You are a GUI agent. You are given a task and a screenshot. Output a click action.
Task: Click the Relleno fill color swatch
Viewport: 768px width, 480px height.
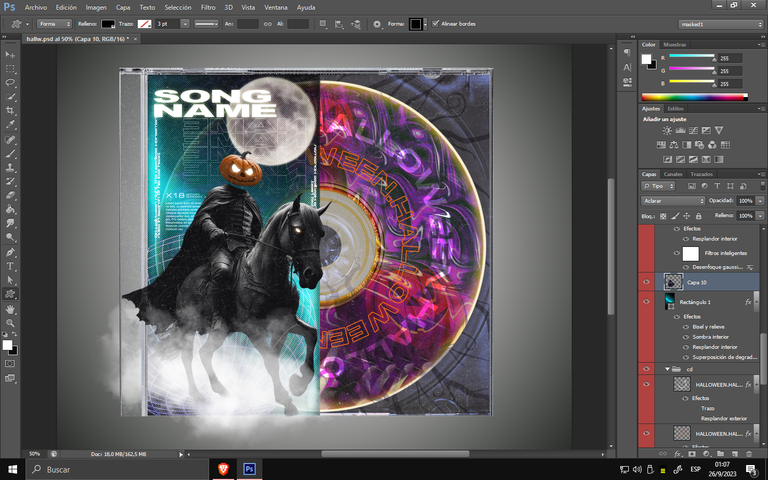(x=108, y=24)
